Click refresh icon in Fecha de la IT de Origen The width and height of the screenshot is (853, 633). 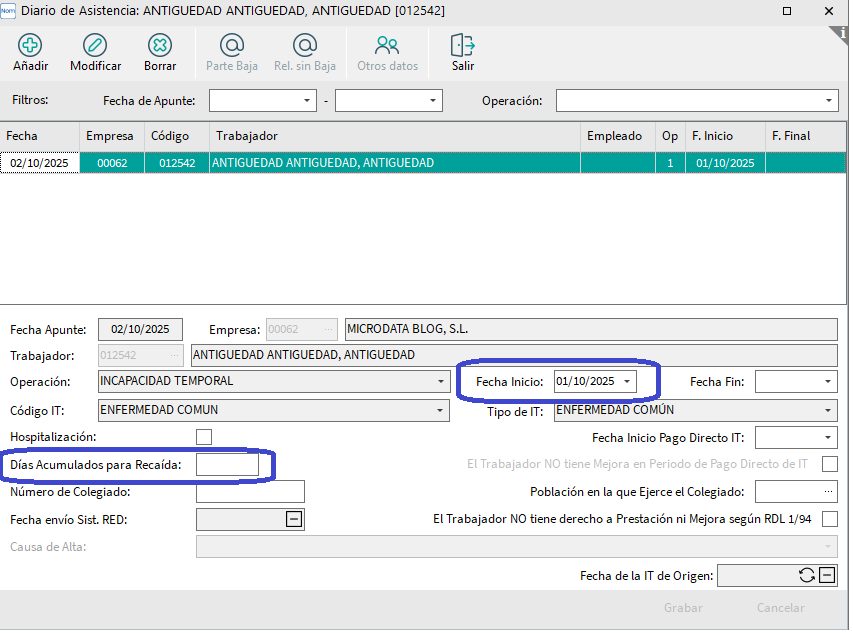(x=807, y=575)
